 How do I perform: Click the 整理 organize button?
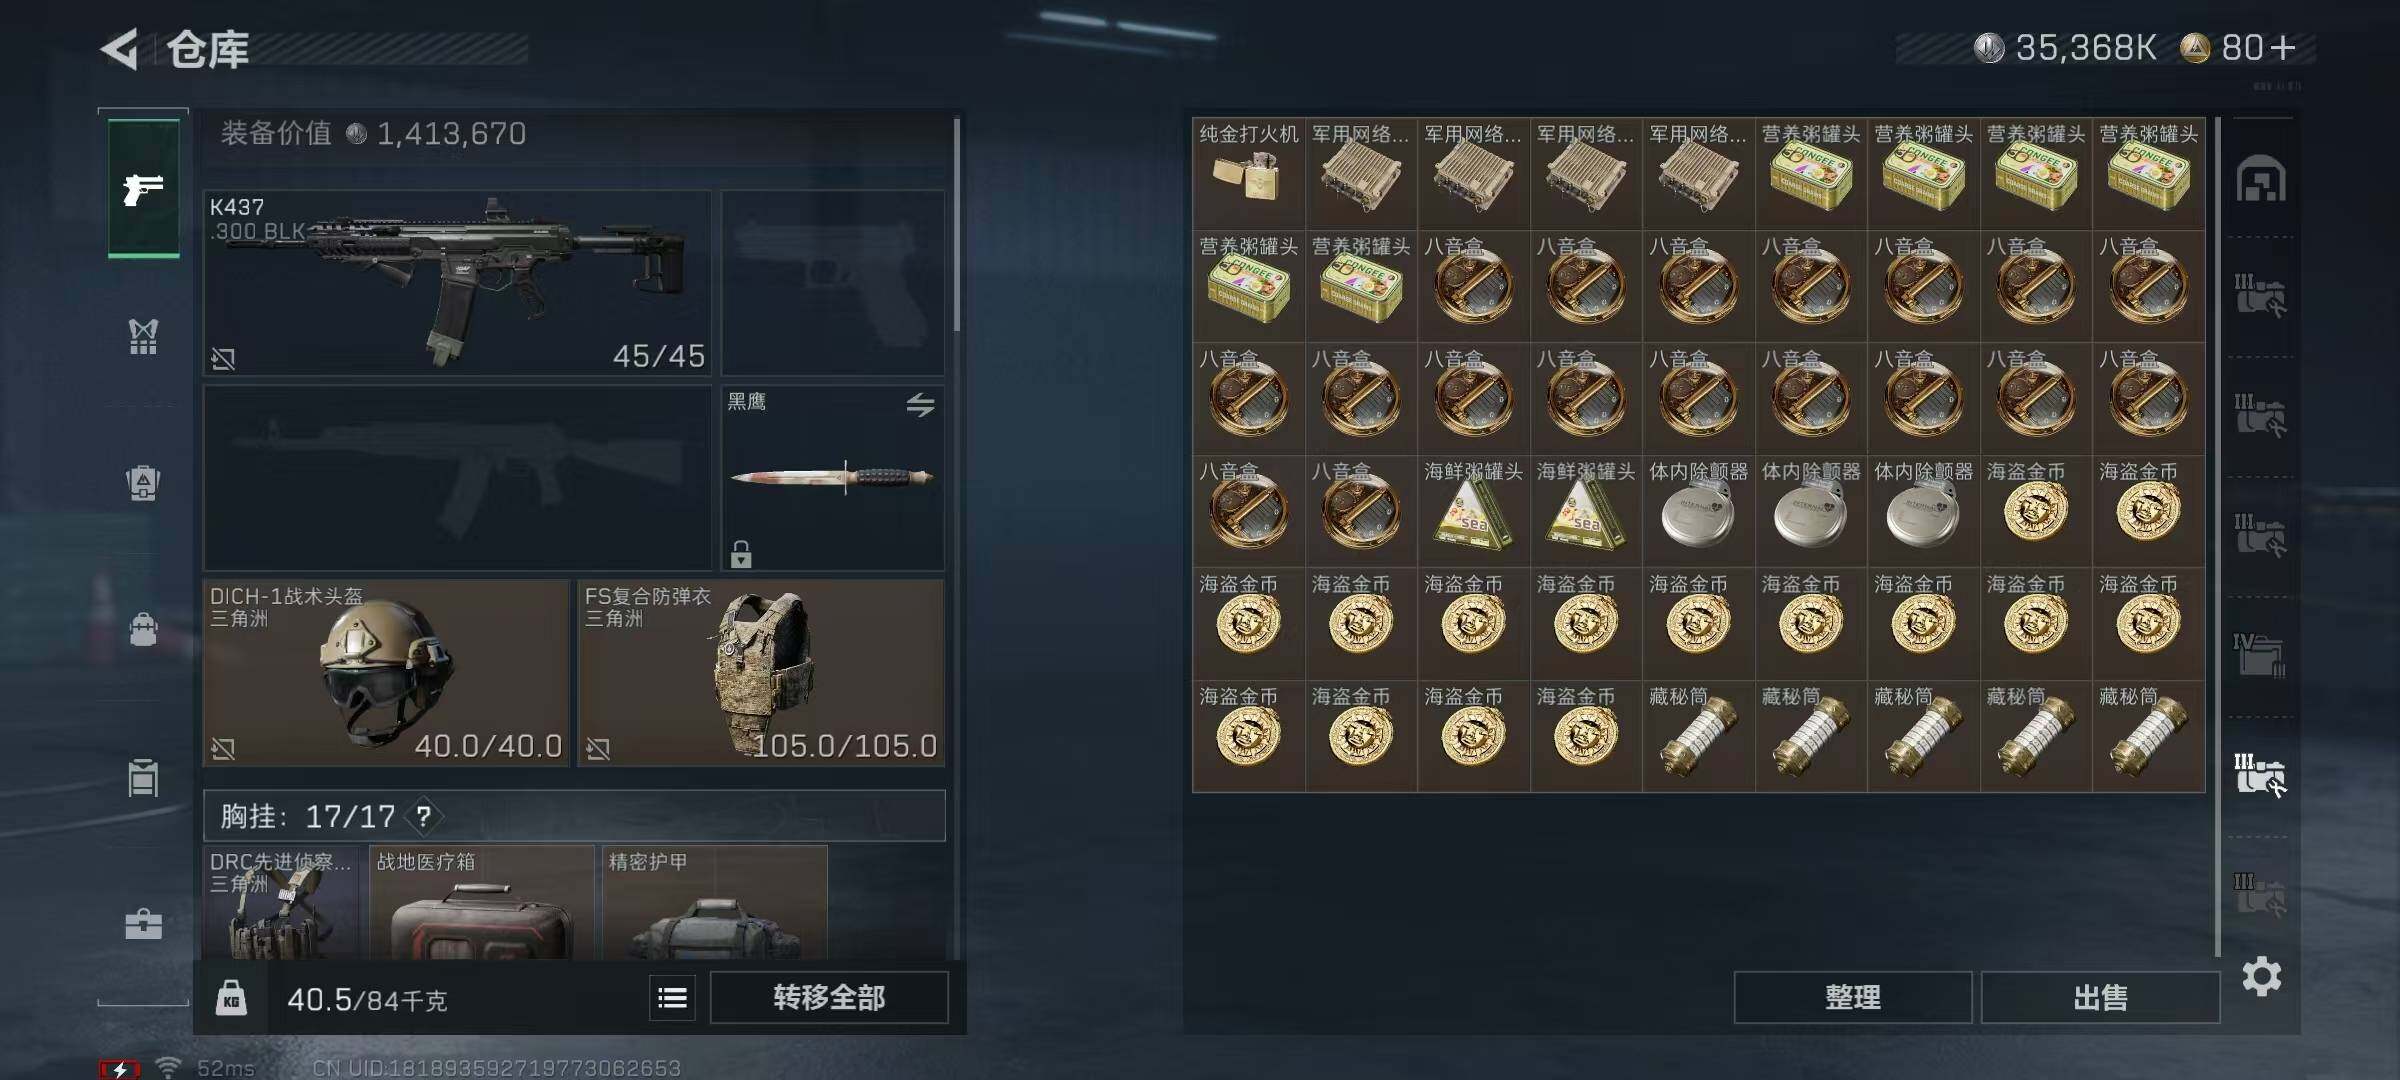click(1853, 997)
